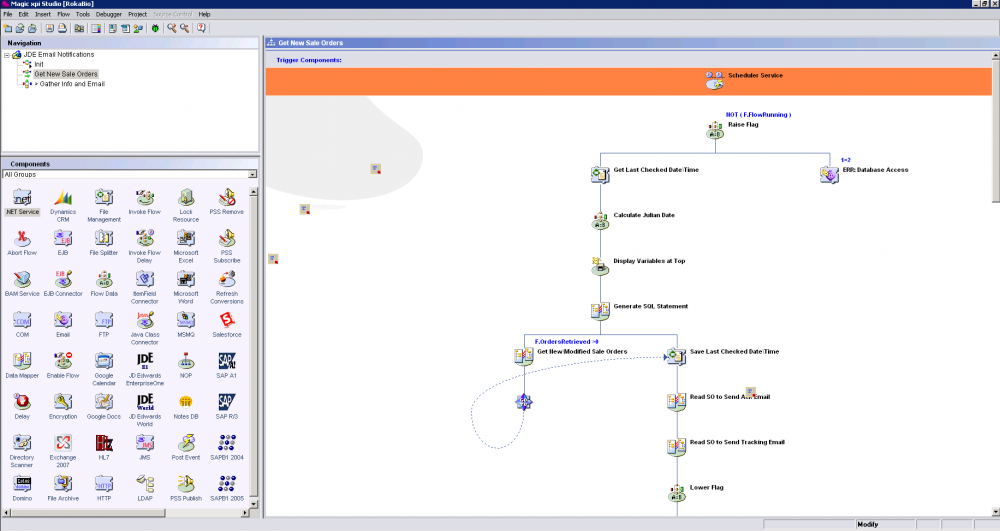Click the Get New Modified Sale Orders step icon
This screenshot has width=1000, height=531.
coord(524,356)
